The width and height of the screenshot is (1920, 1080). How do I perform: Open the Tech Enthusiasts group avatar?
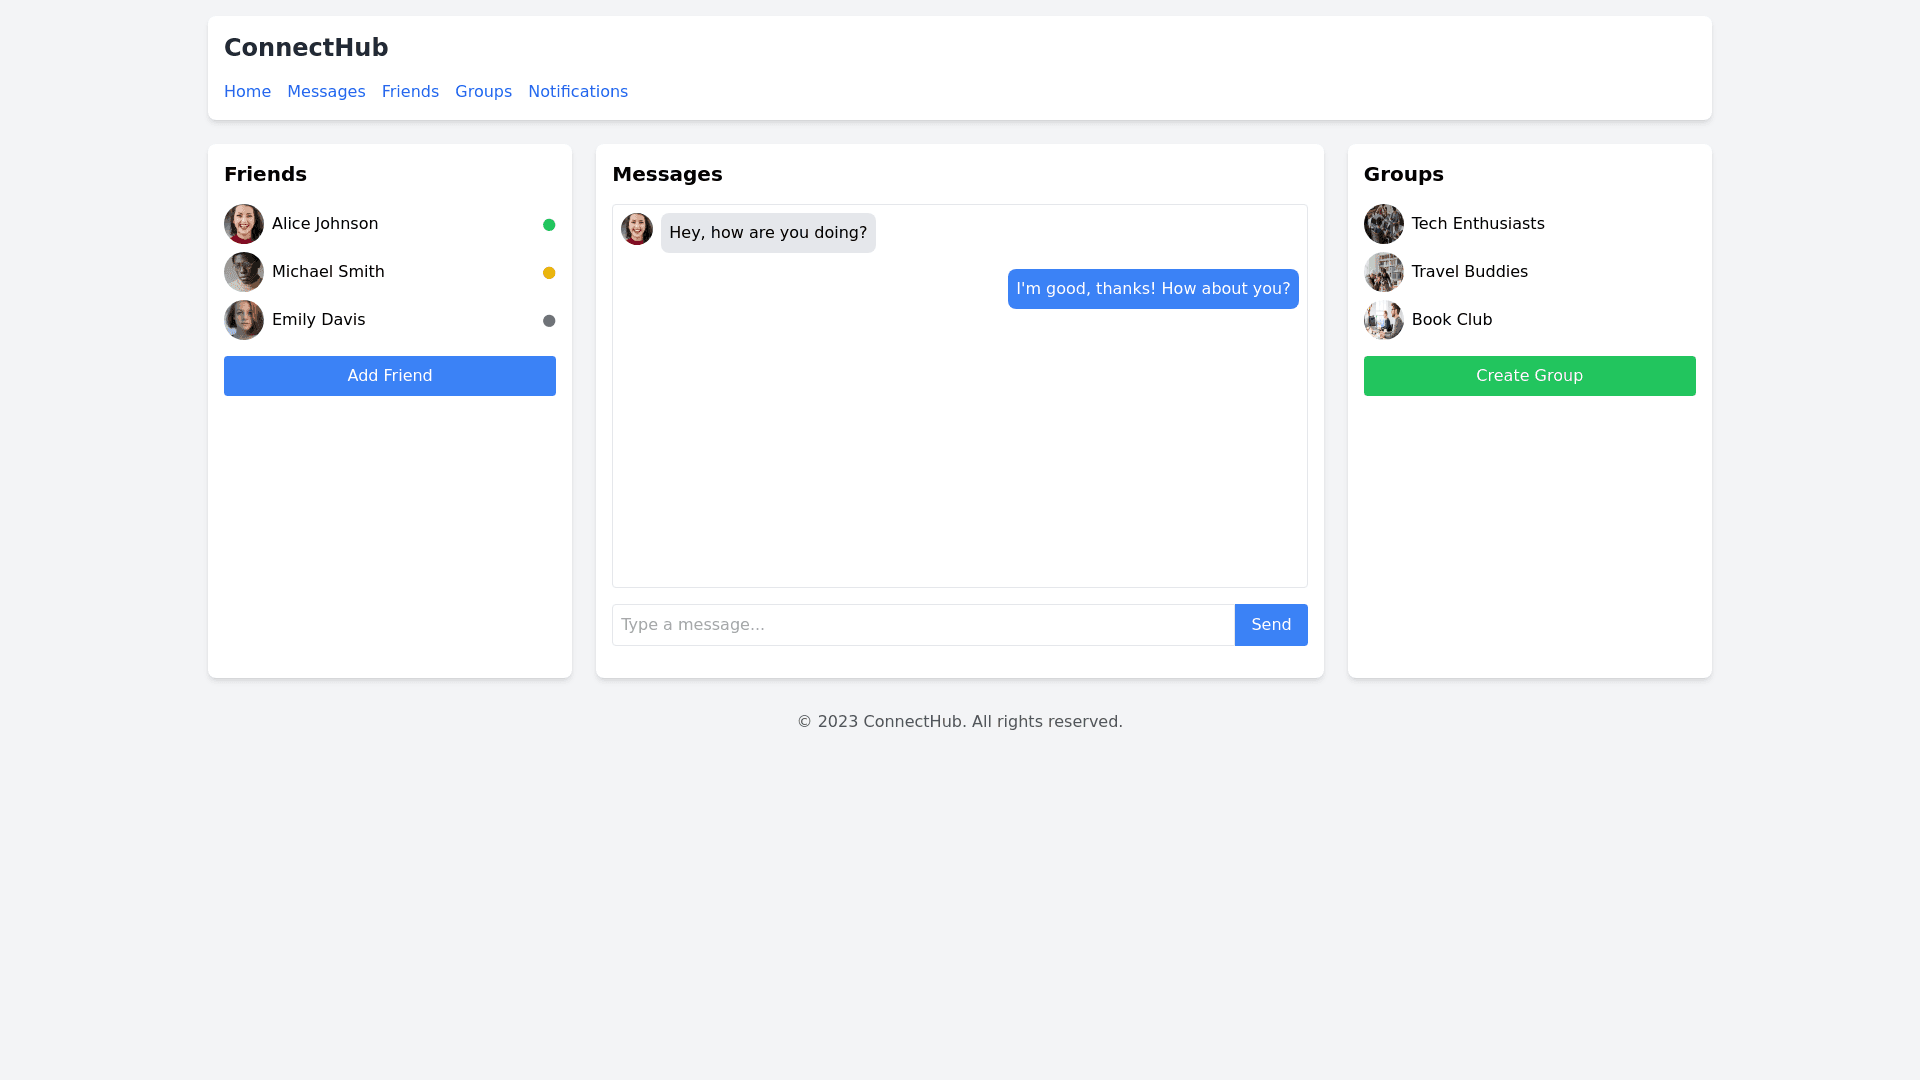click(1384, 224)
